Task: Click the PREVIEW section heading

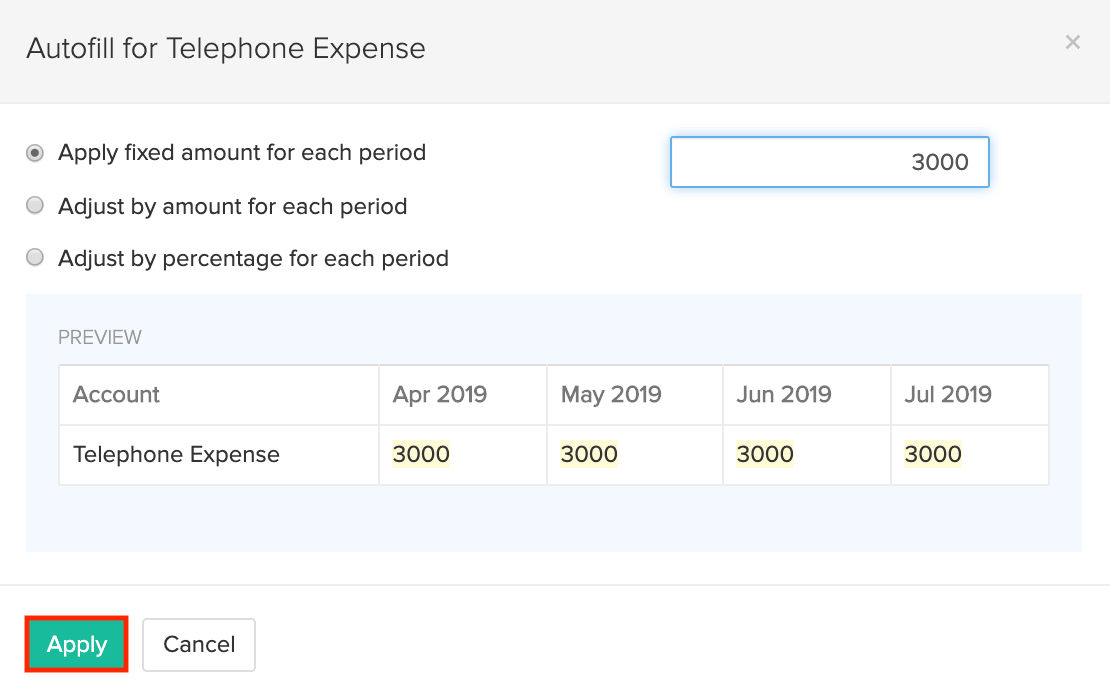Action: 100,337
